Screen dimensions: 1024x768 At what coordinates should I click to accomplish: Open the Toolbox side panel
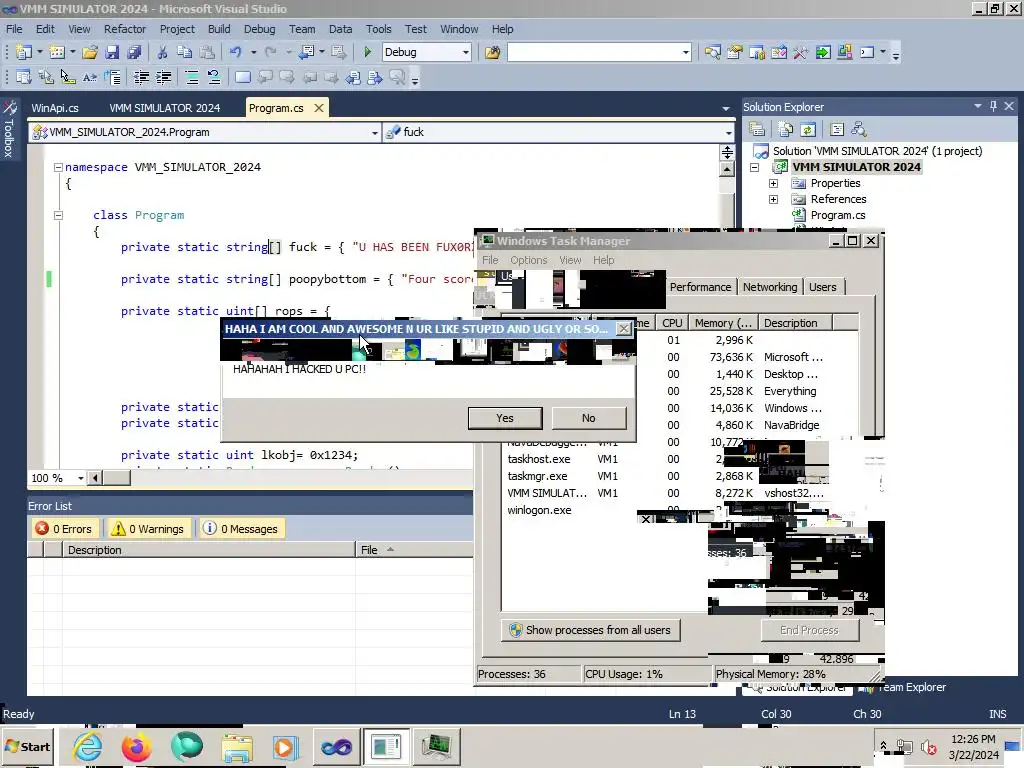pyautogui.click(x=9, y=129)
